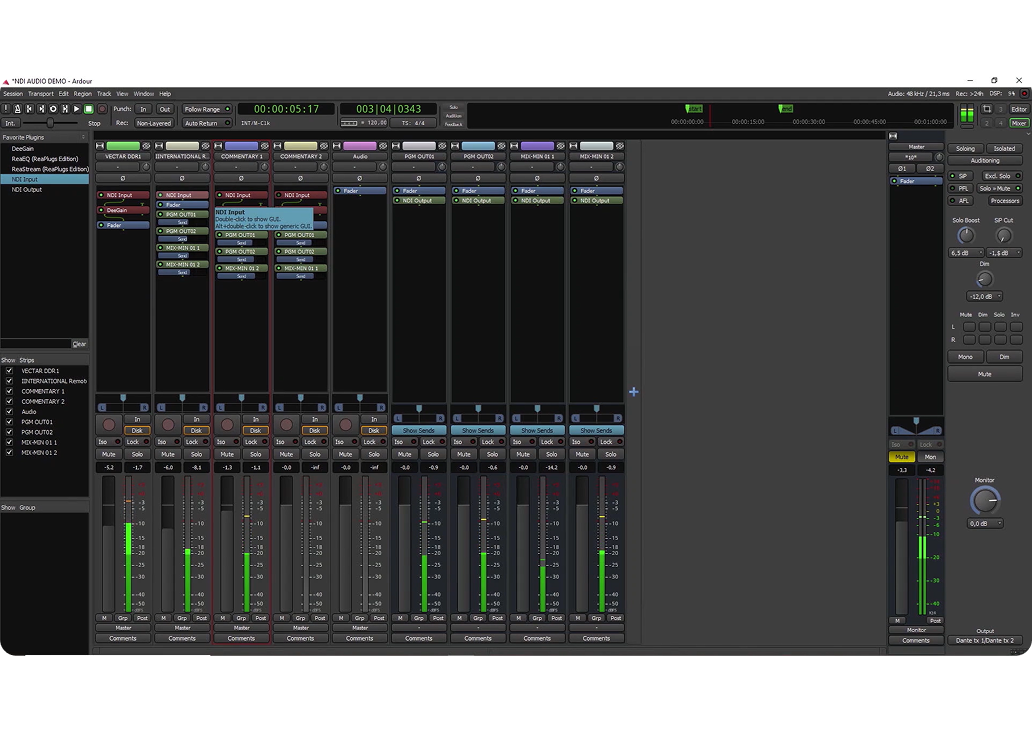Click the green Stop transport button

coord(89,109)
